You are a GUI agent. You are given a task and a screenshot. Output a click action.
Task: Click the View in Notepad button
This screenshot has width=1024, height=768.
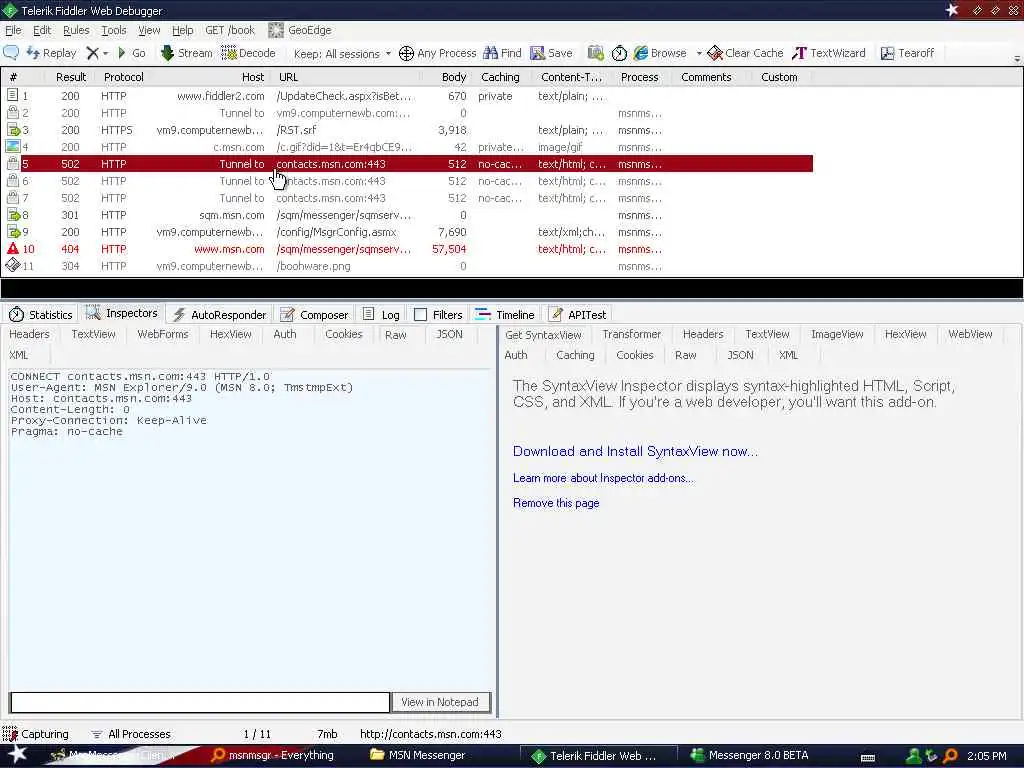pos(440,702)
